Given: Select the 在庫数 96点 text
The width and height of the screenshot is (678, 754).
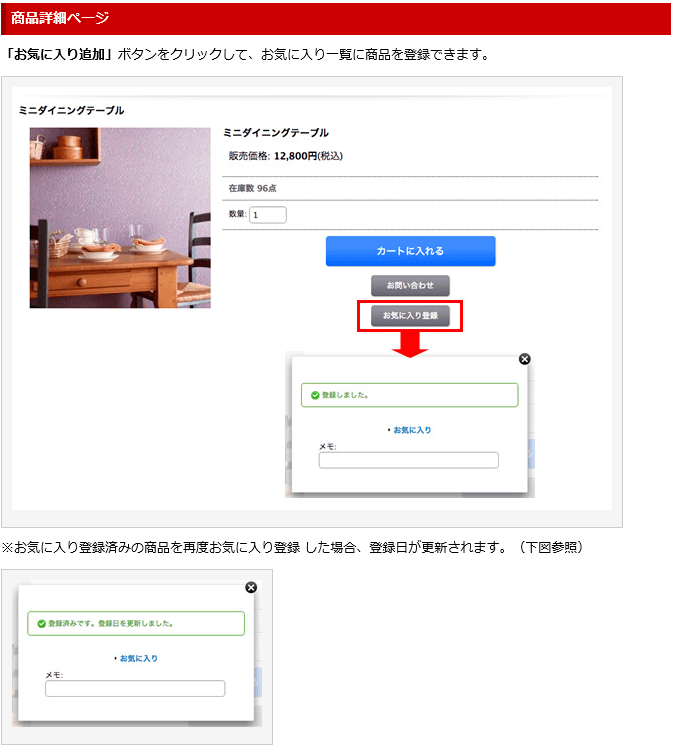Looking at the screenshot, I should tap(252, 188).
